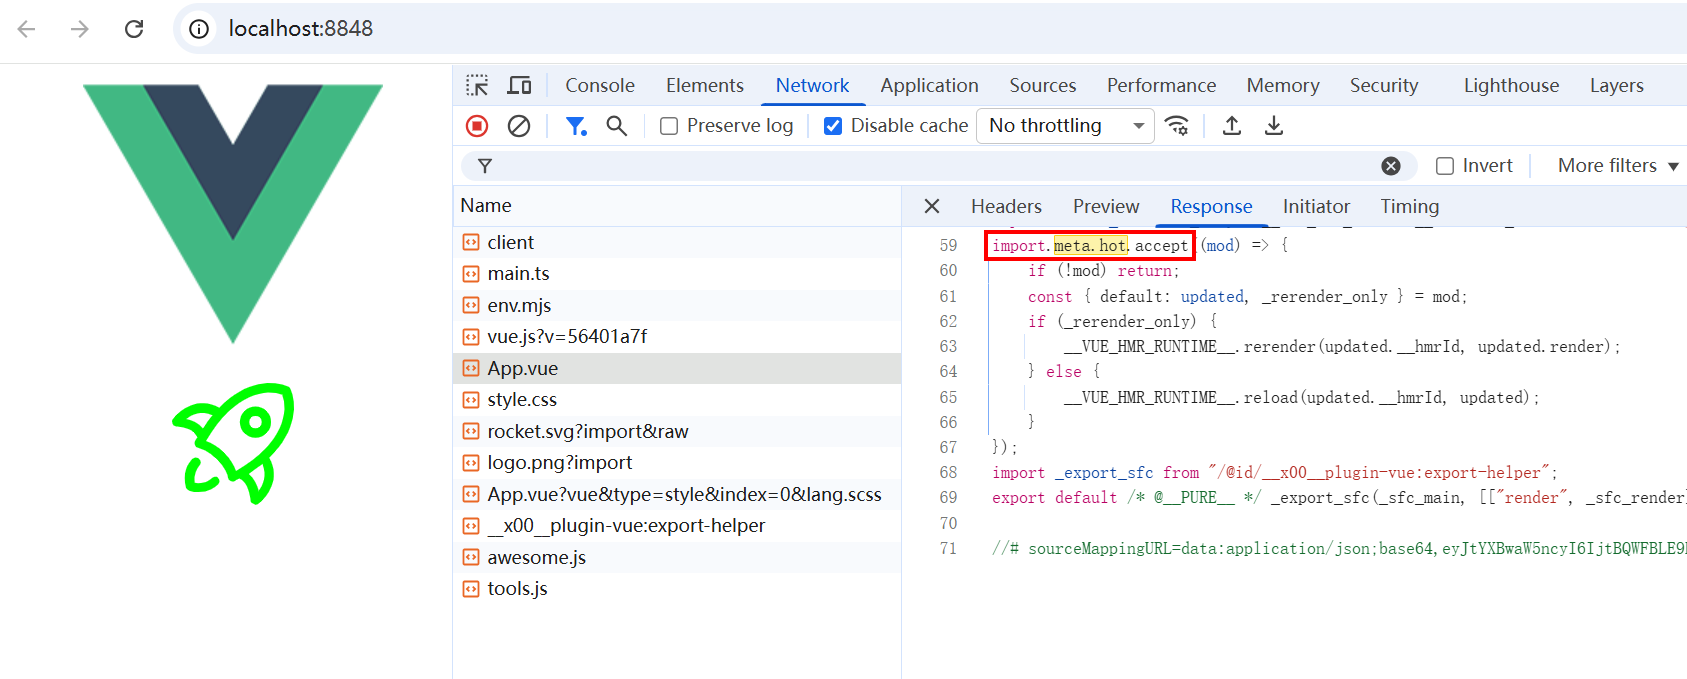Import HAR file with upload icon
The height and width of the screenshot is (679, 1687).
1232,126
